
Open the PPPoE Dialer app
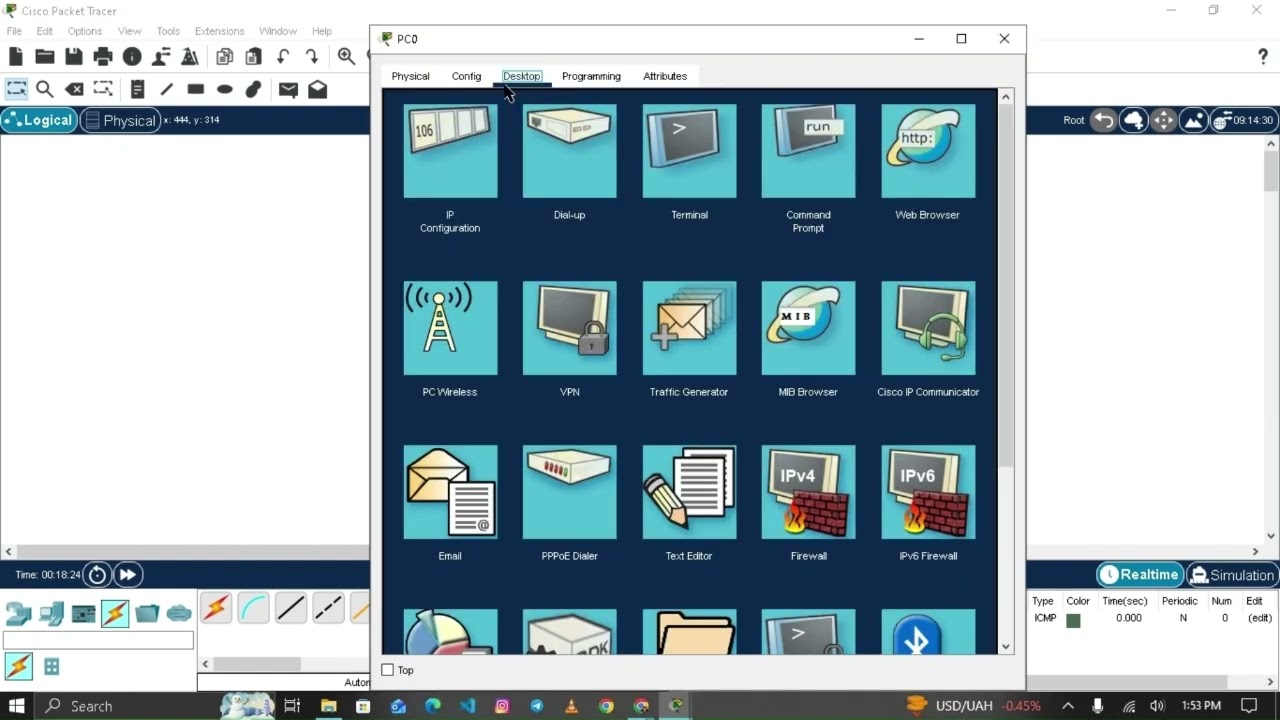(569, 492)
